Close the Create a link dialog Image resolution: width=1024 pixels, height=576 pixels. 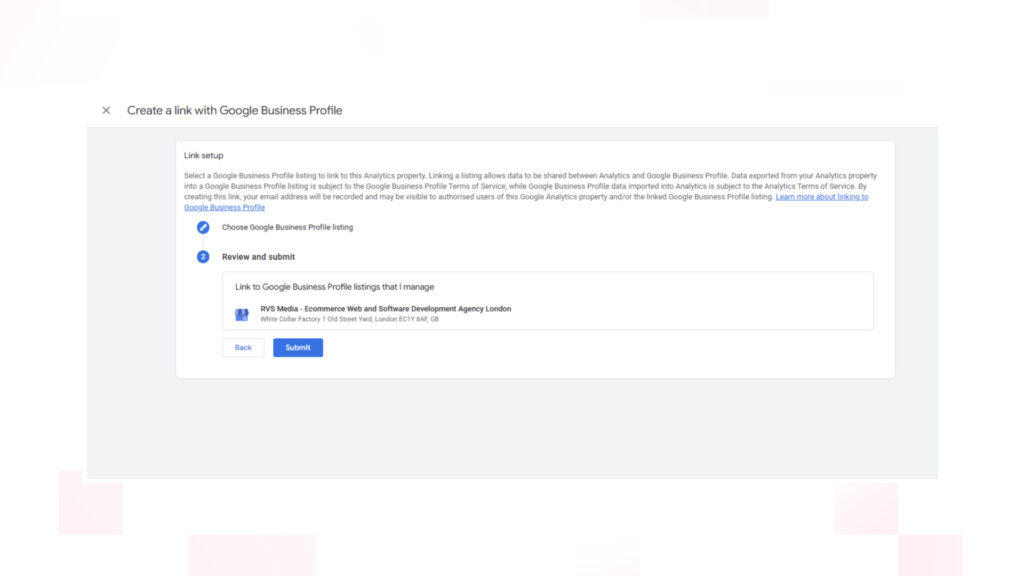pos(106,110)
